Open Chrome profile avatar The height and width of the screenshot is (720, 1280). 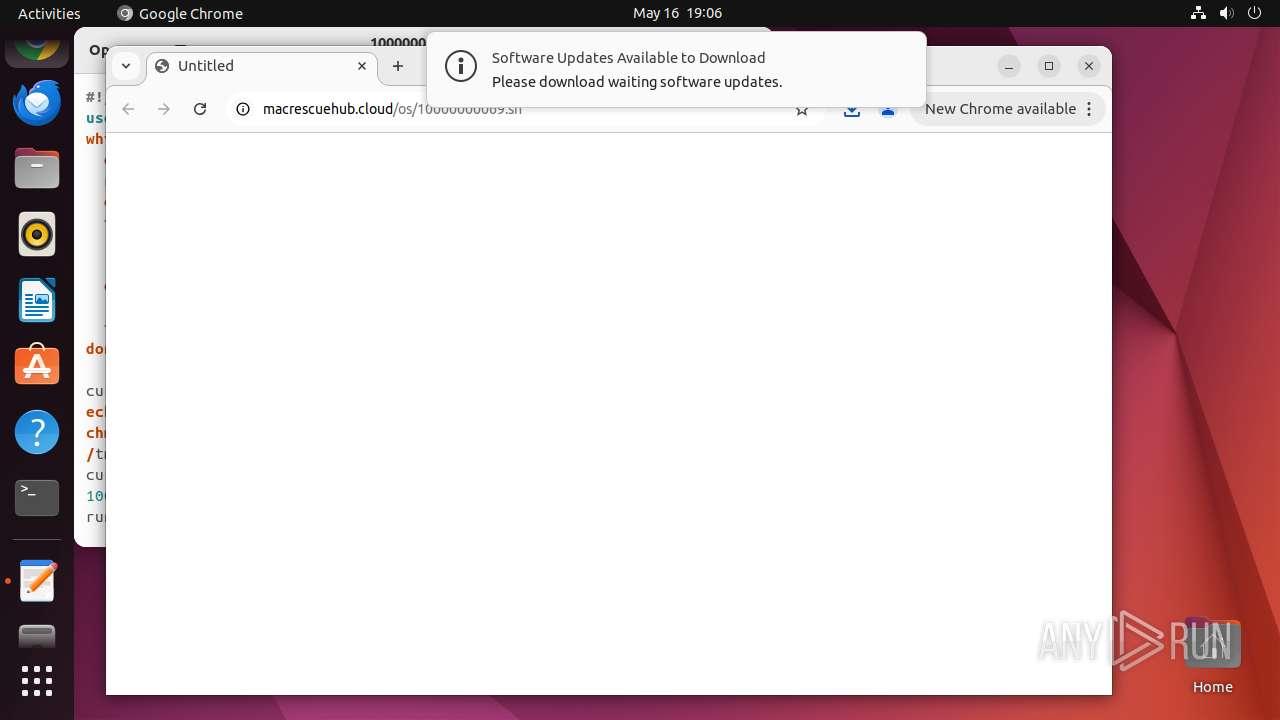pos(888,110)
